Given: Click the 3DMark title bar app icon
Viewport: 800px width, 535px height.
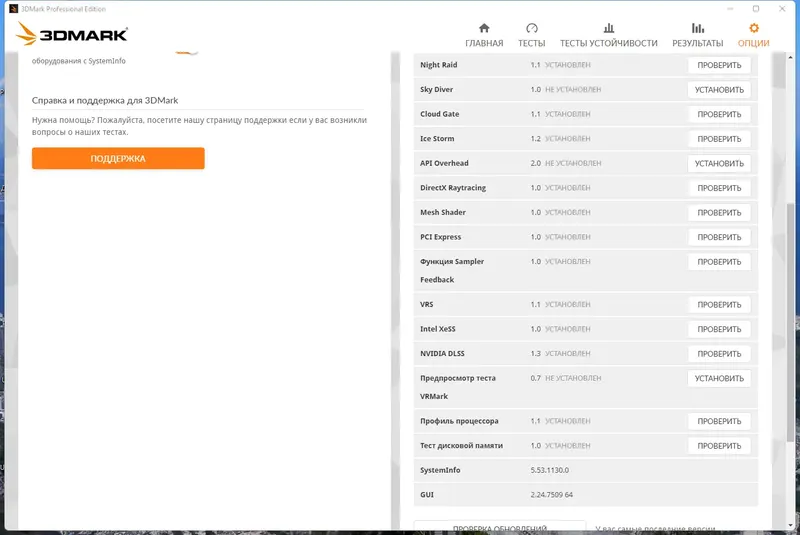Looking at the screenshot, I should tap(14, 9).
